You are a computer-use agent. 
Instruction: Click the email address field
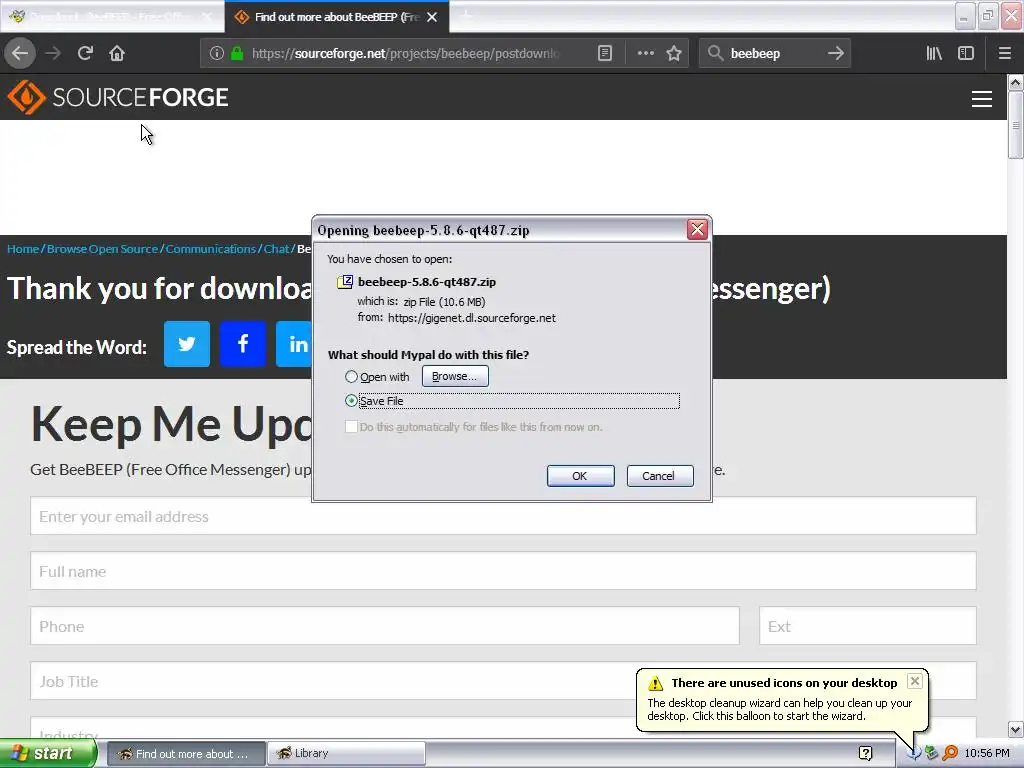pos(503,516)
